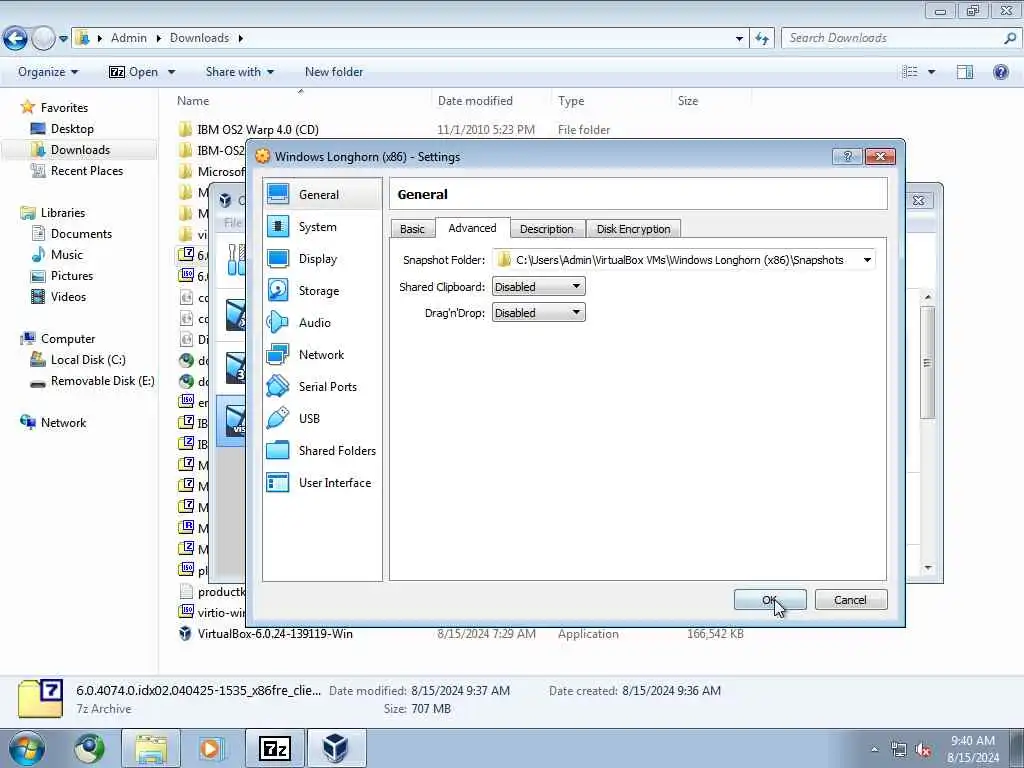Click Admin in the address breadcrumb
This screenshot has height=768, width=1024.
coord(129,38)
